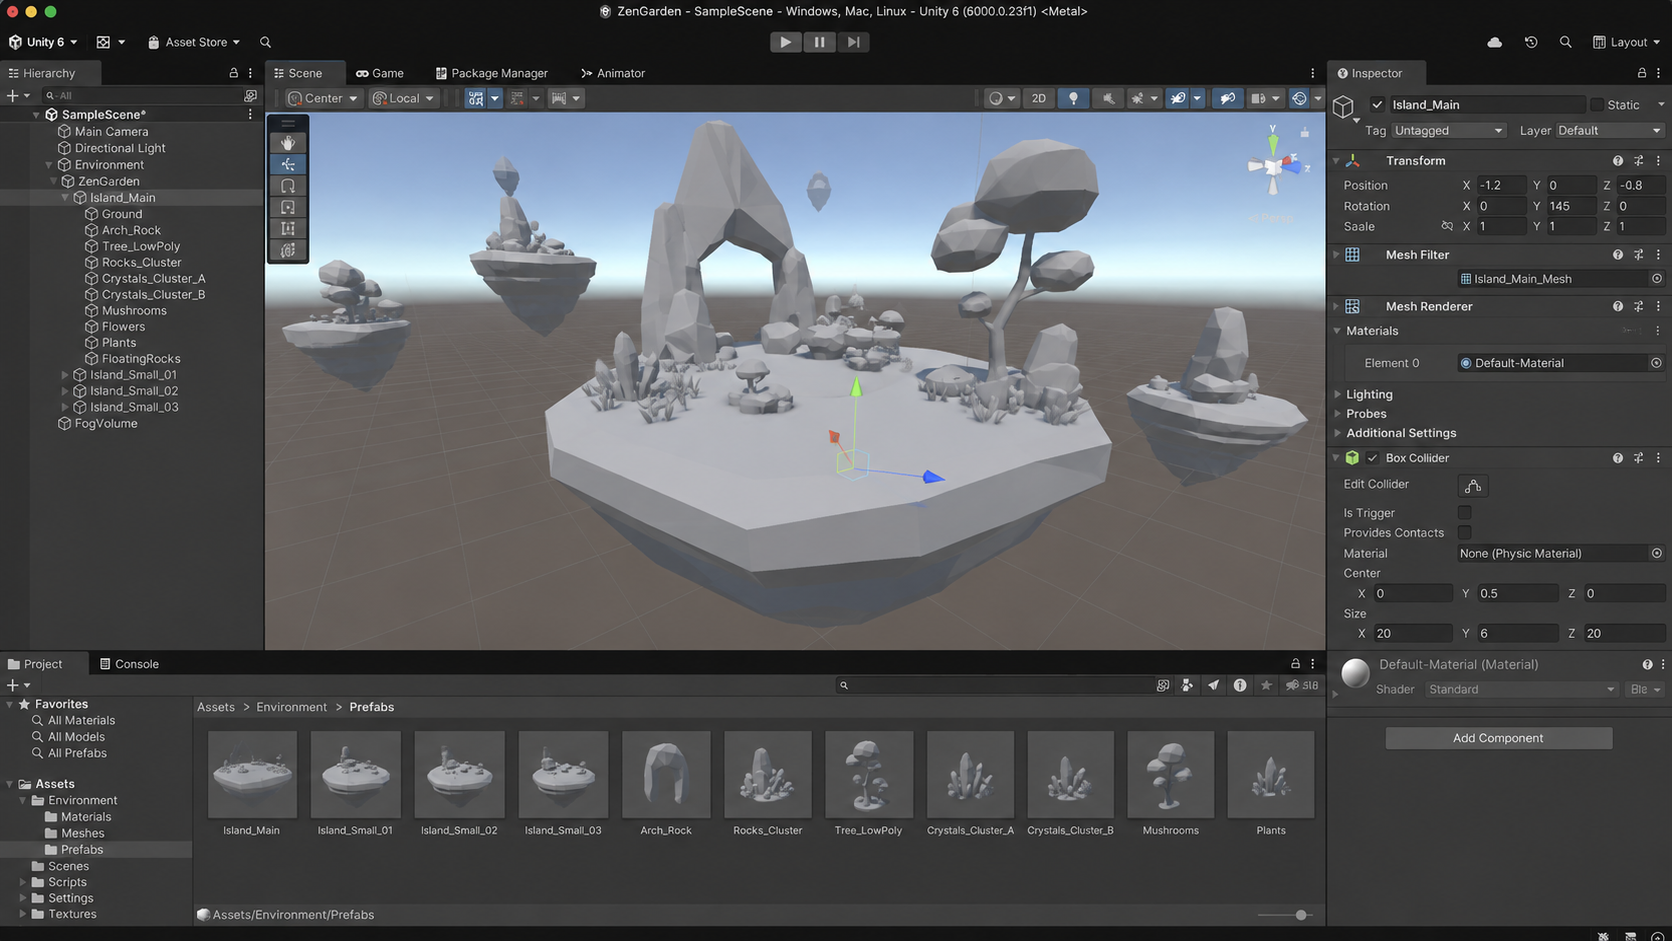Enable the Provides Contacts checkbox
This screenshot has height=941, width=1672.
[x=1464, y=533]
